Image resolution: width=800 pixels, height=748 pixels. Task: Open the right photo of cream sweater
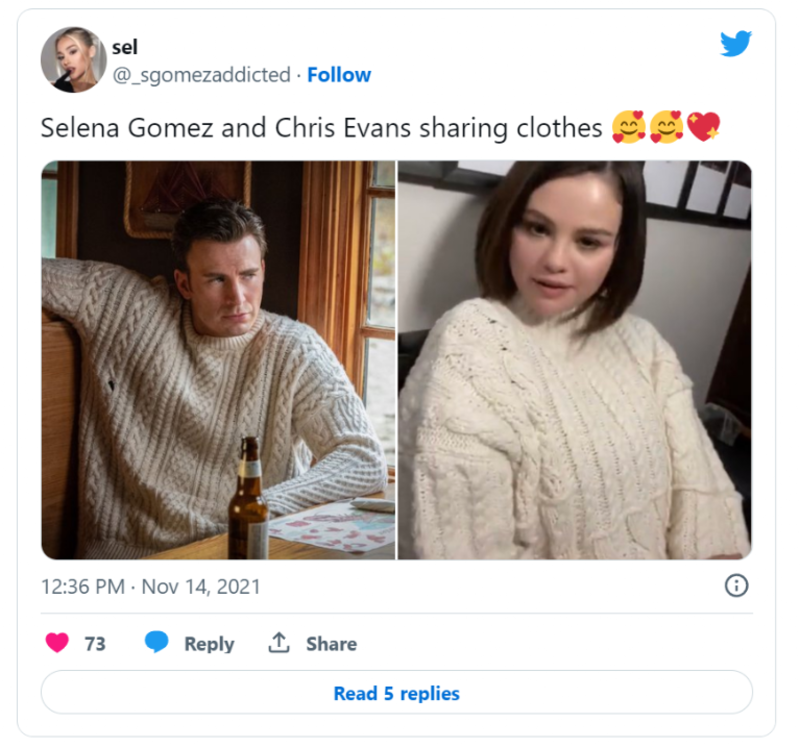click(x=575, y=360)
